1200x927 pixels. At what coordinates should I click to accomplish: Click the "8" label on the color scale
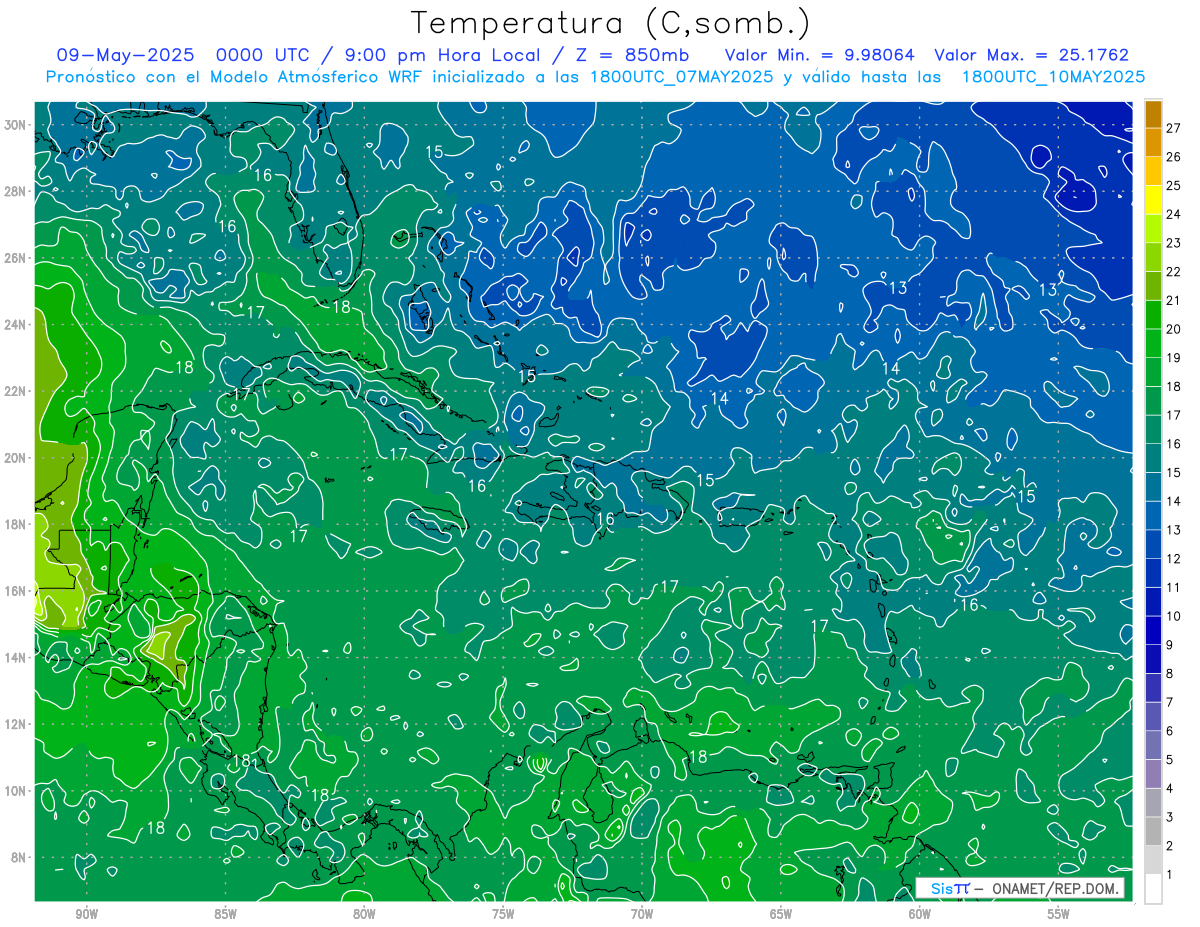click(x=1170, y=673)
